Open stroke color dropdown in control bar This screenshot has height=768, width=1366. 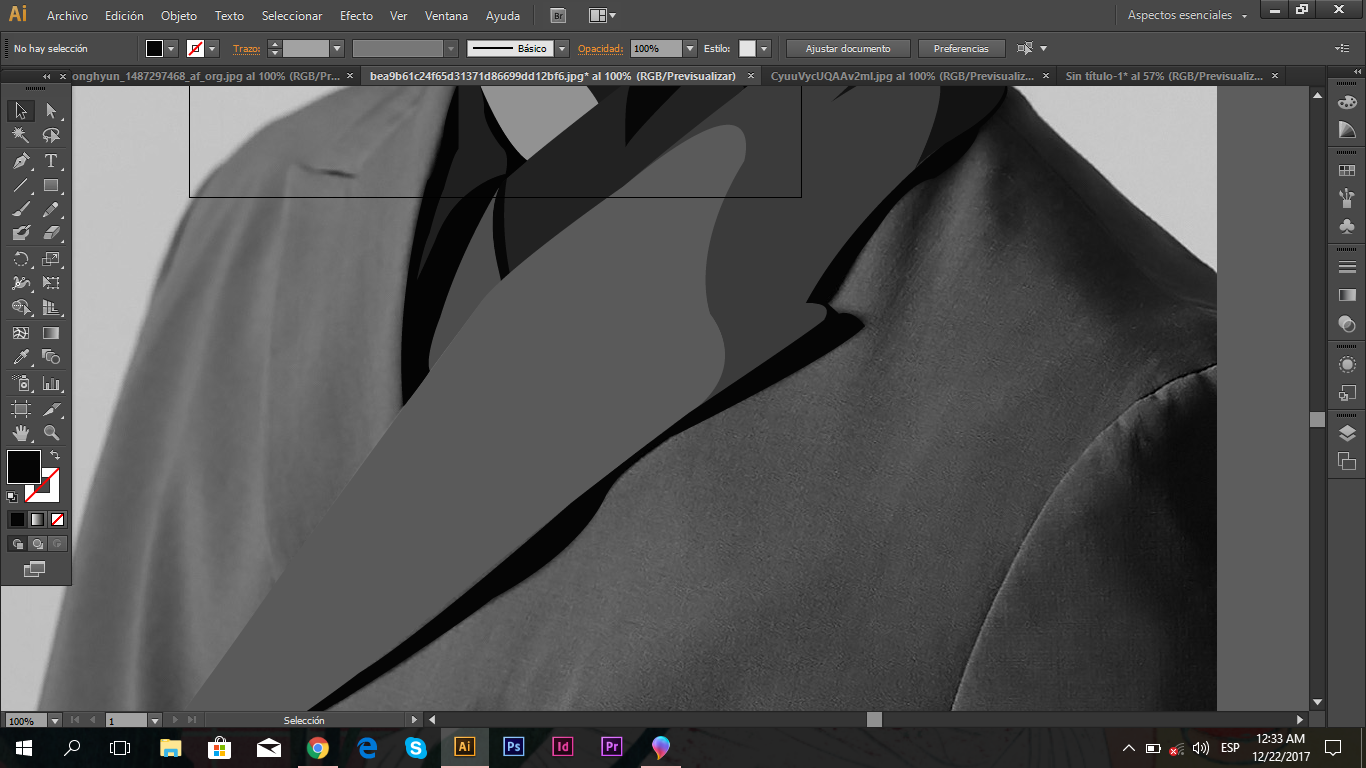213,48
